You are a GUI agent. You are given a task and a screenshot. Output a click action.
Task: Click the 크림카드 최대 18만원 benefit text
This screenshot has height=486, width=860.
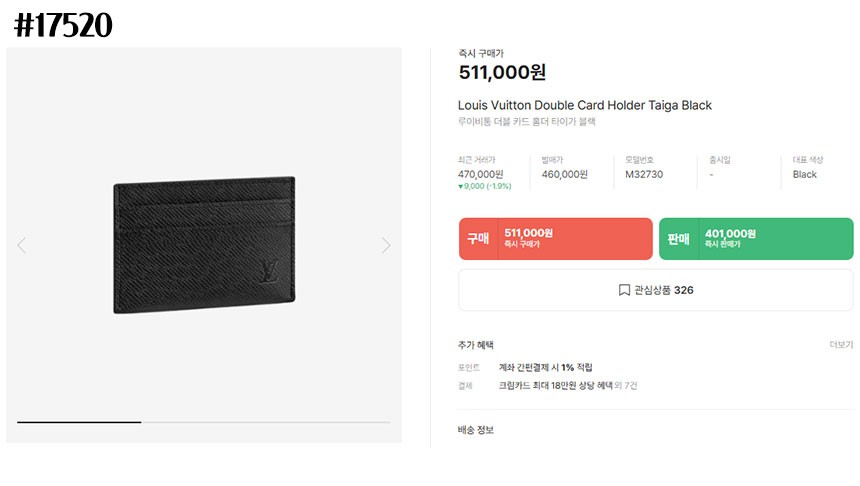[x=555, y=386]
